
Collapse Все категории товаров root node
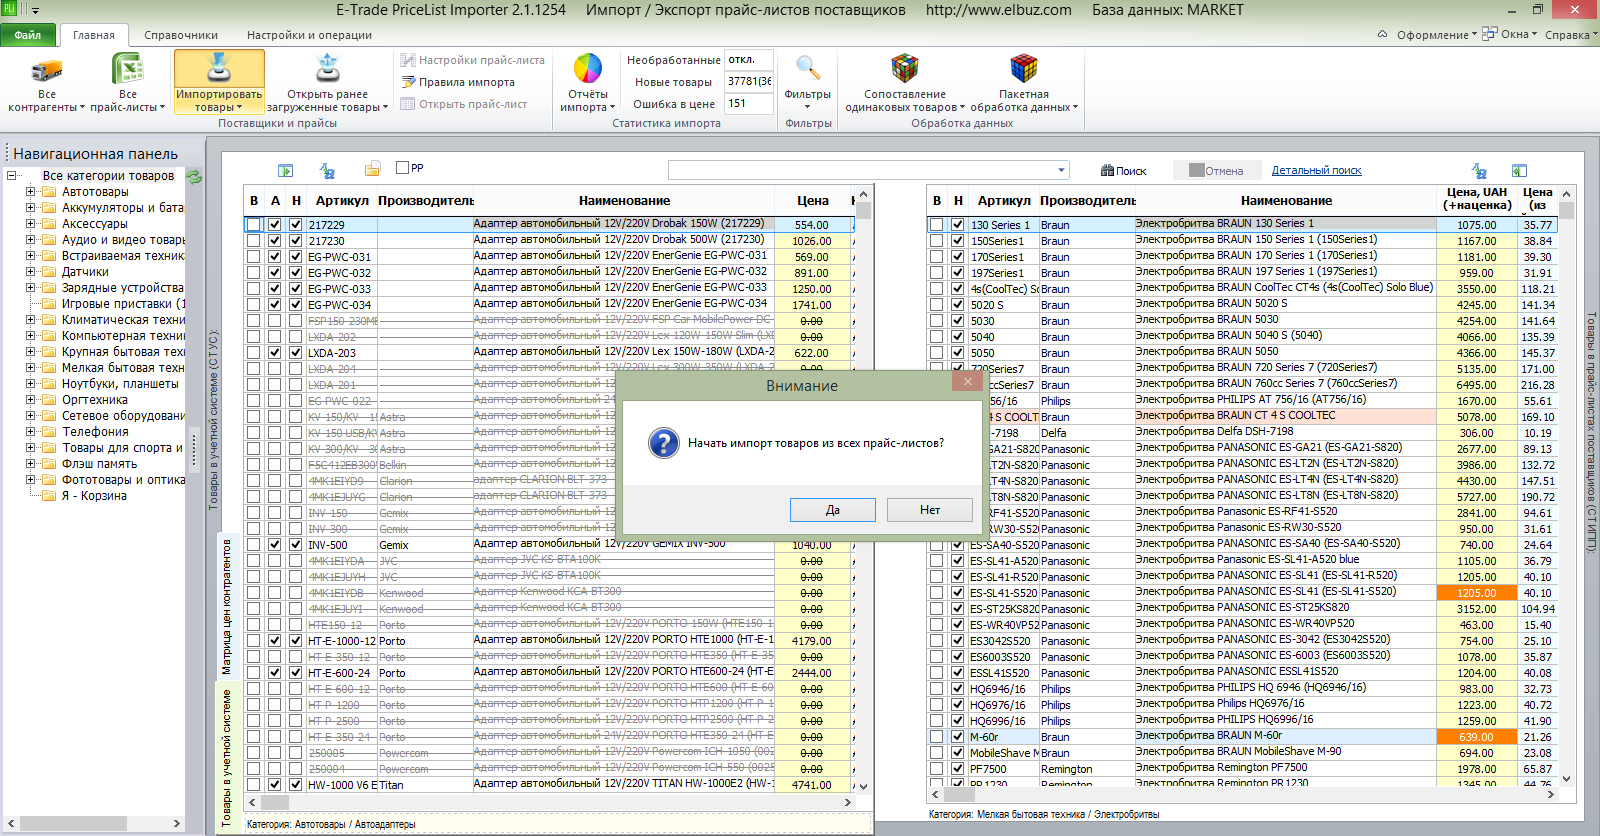[x=12, y=176]
